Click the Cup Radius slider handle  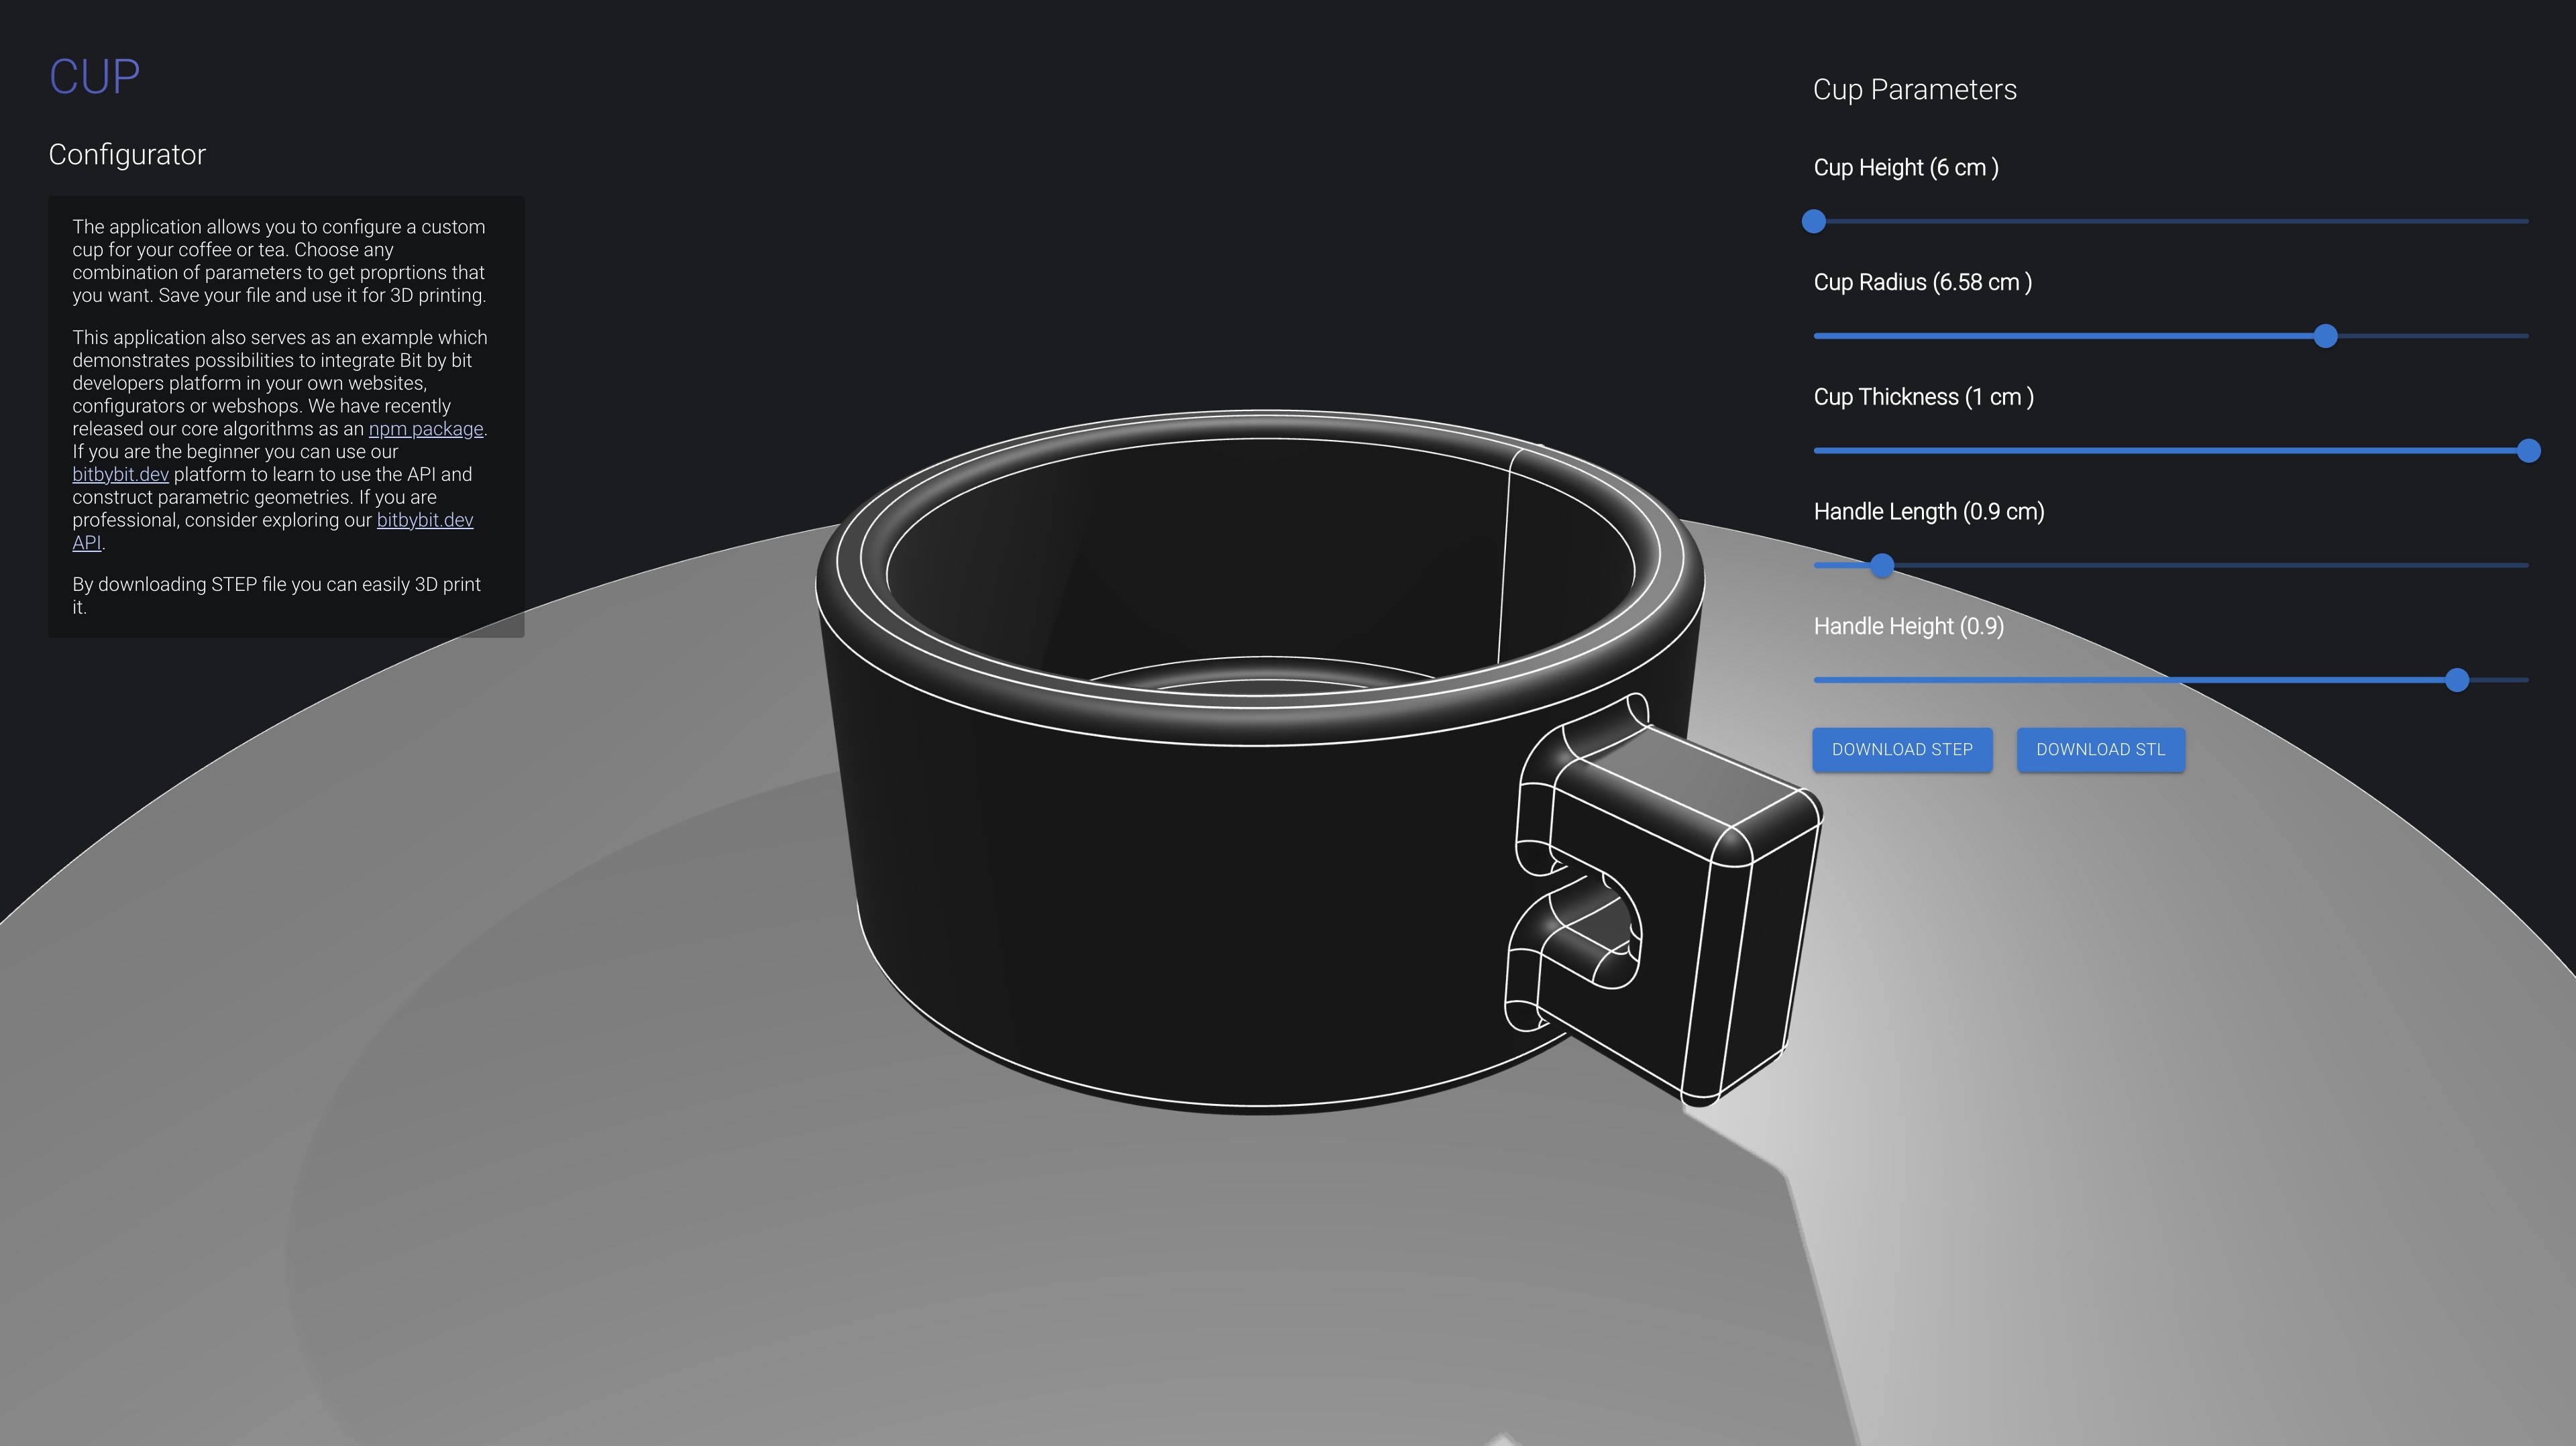[x=2326, y=336]
